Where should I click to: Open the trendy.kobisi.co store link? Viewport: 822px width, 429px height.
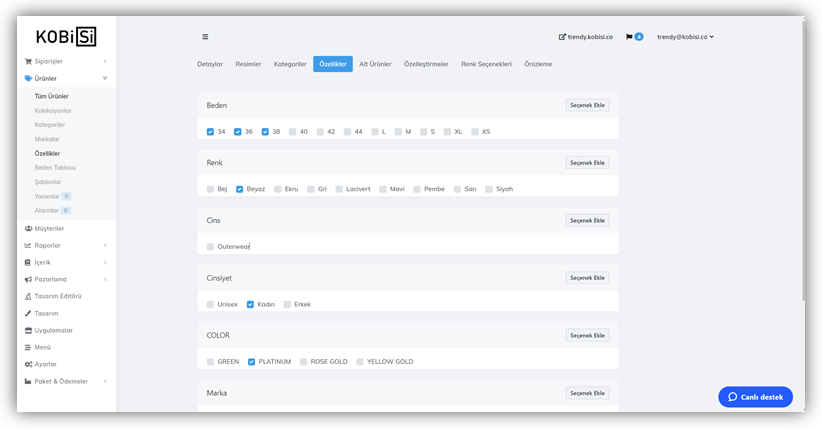[x=585, y=37]
